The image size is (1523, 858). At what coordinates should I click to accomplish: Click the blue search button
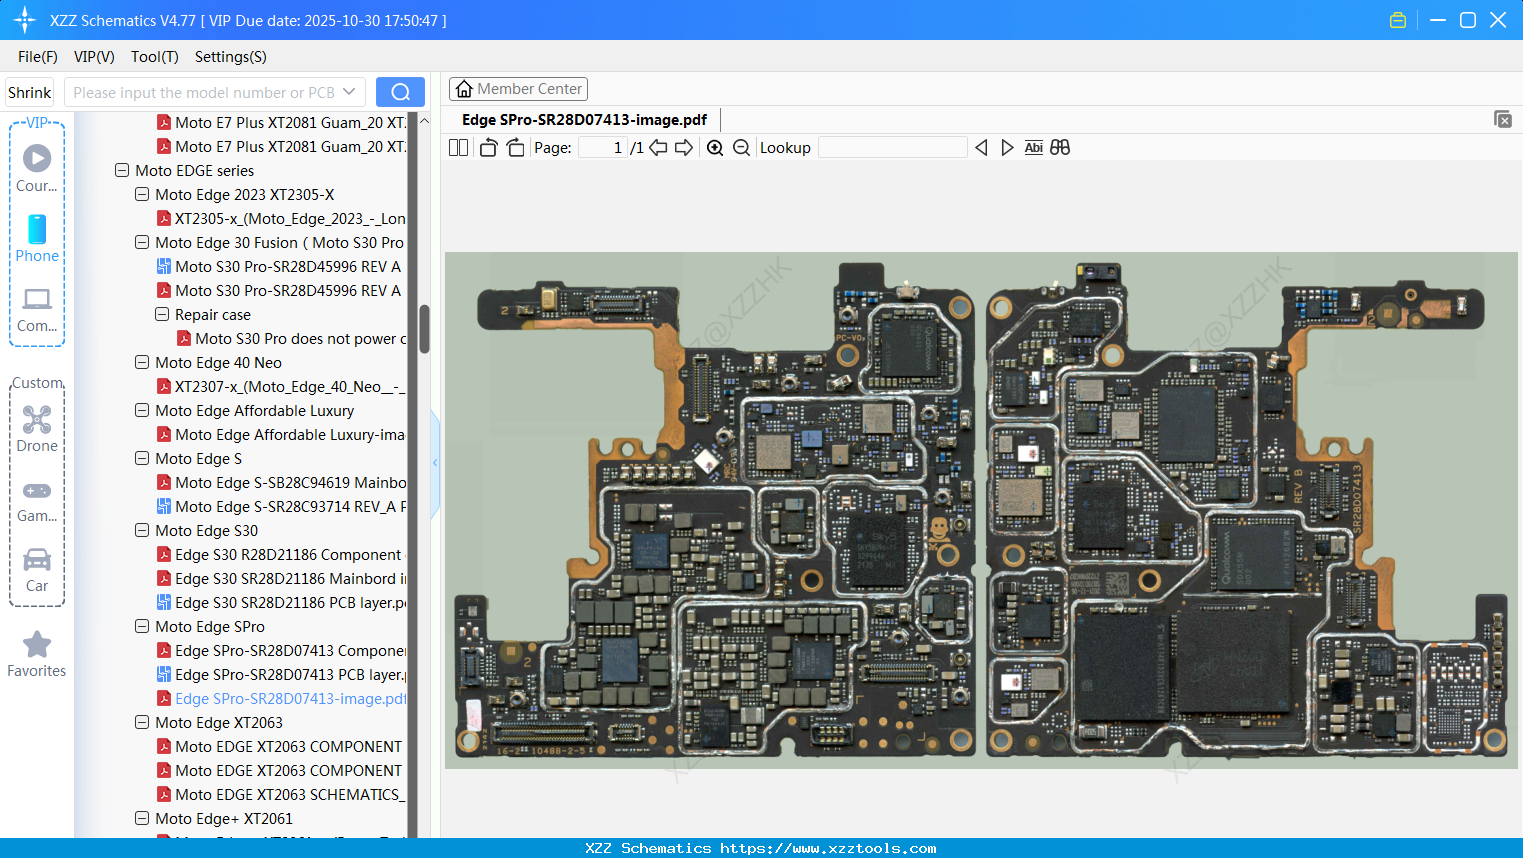400,92
